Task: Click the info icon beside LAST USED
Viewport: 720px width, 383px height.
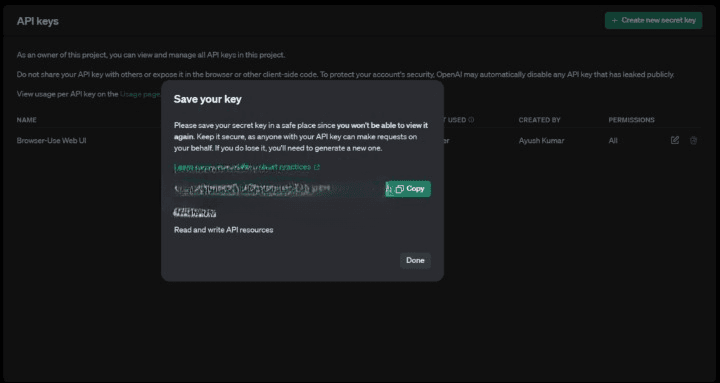Action: [x=471, y=120]
